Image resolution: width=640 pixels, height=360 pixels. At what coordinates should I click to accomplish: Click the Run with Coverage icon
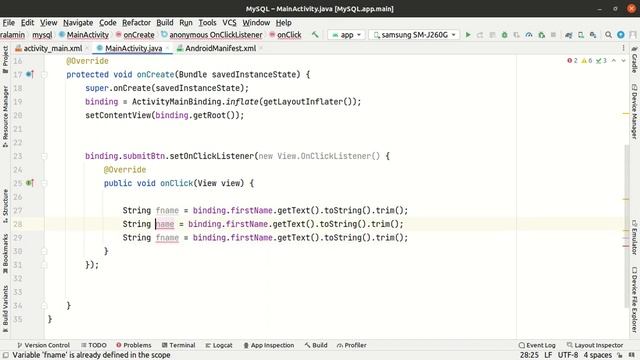point(517,35)
